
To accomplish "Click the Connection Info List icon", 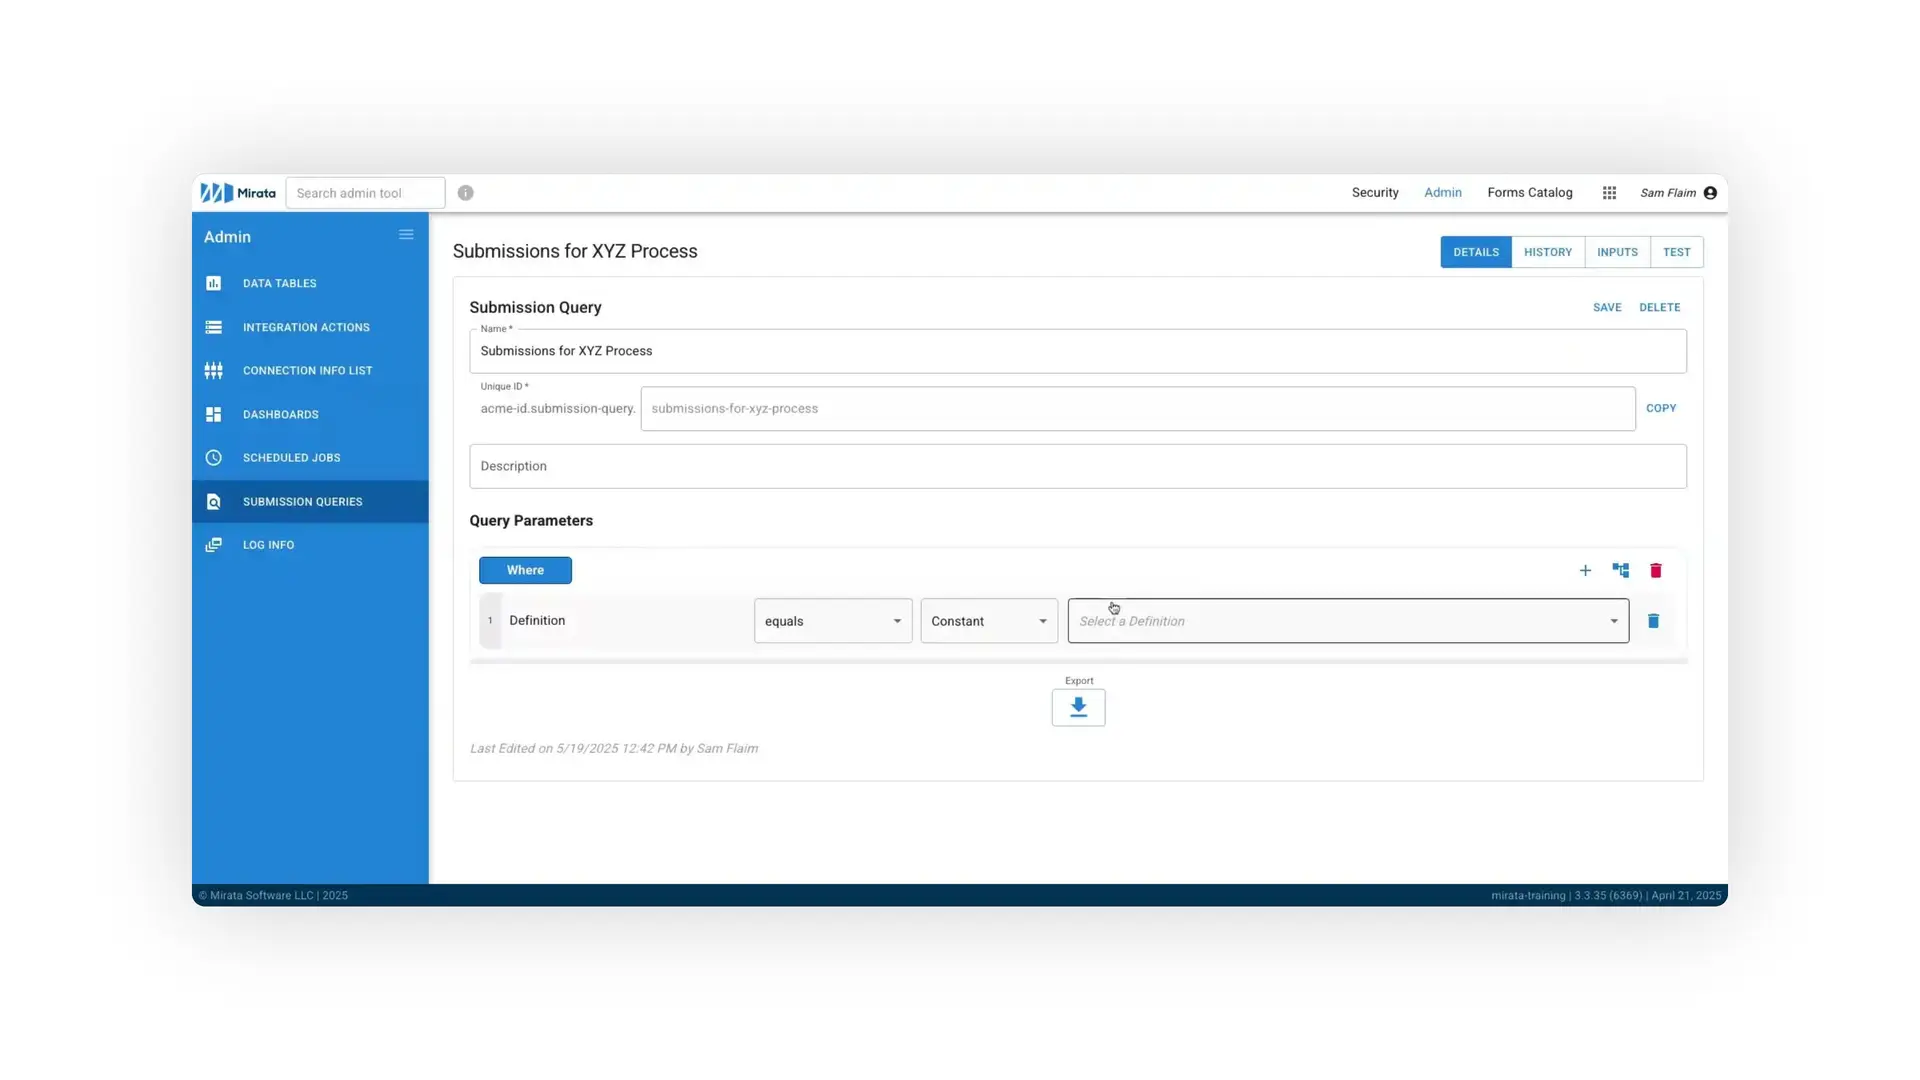I will (214, 370).
